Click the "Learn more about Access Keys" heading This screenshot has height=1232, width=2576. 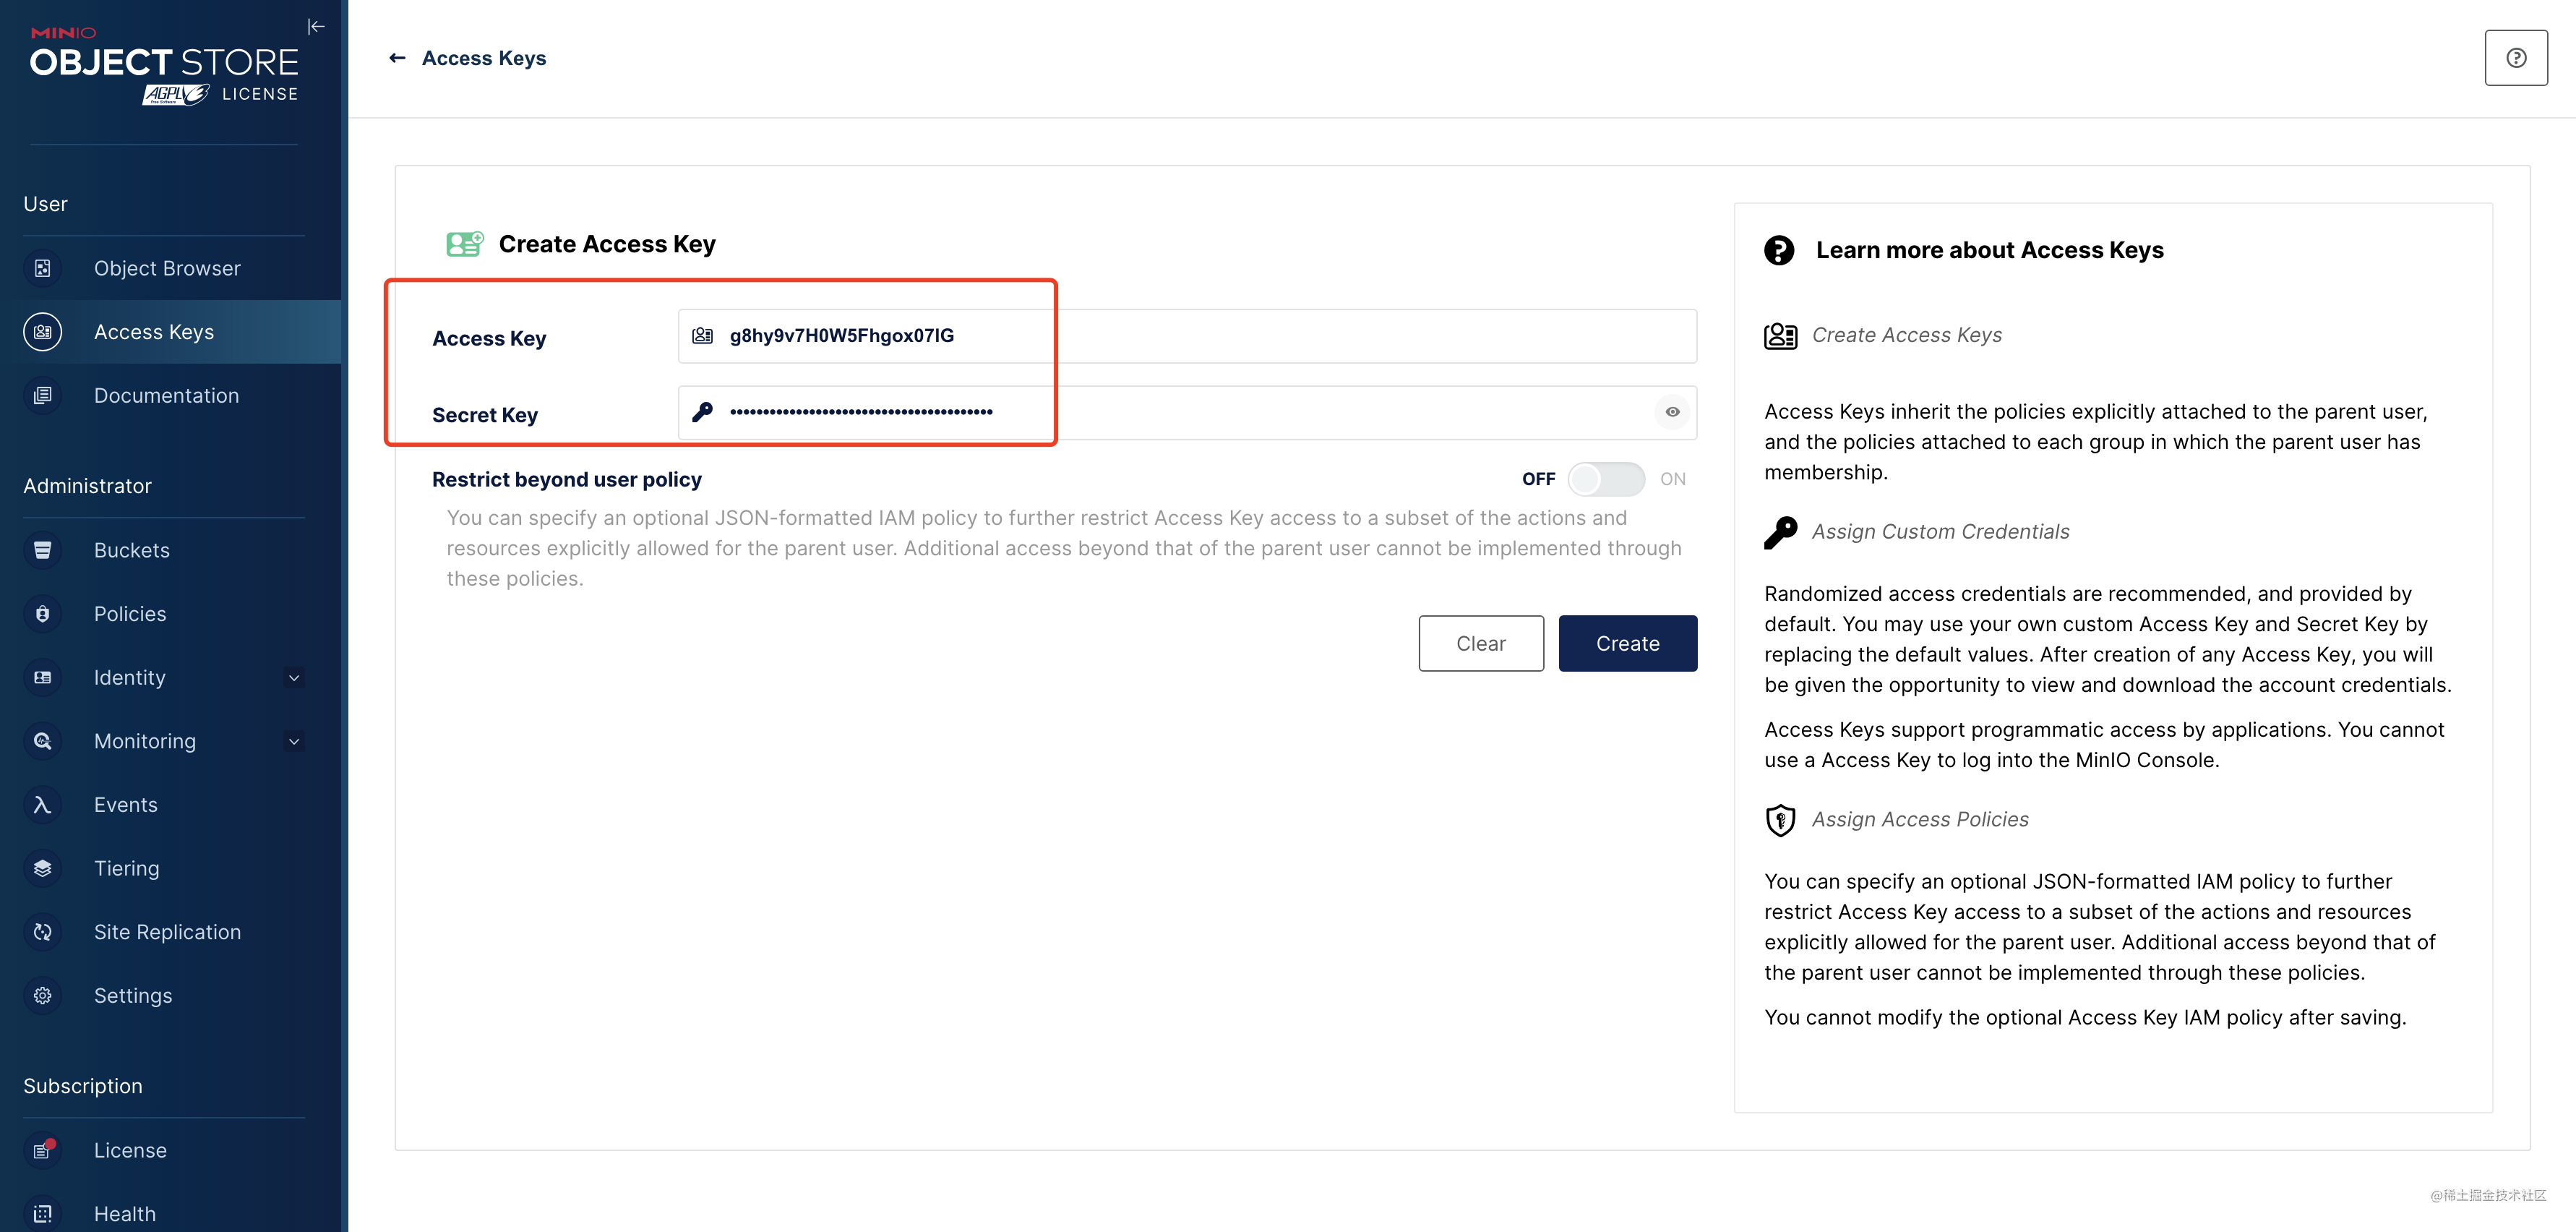(x=1989, y=250)
